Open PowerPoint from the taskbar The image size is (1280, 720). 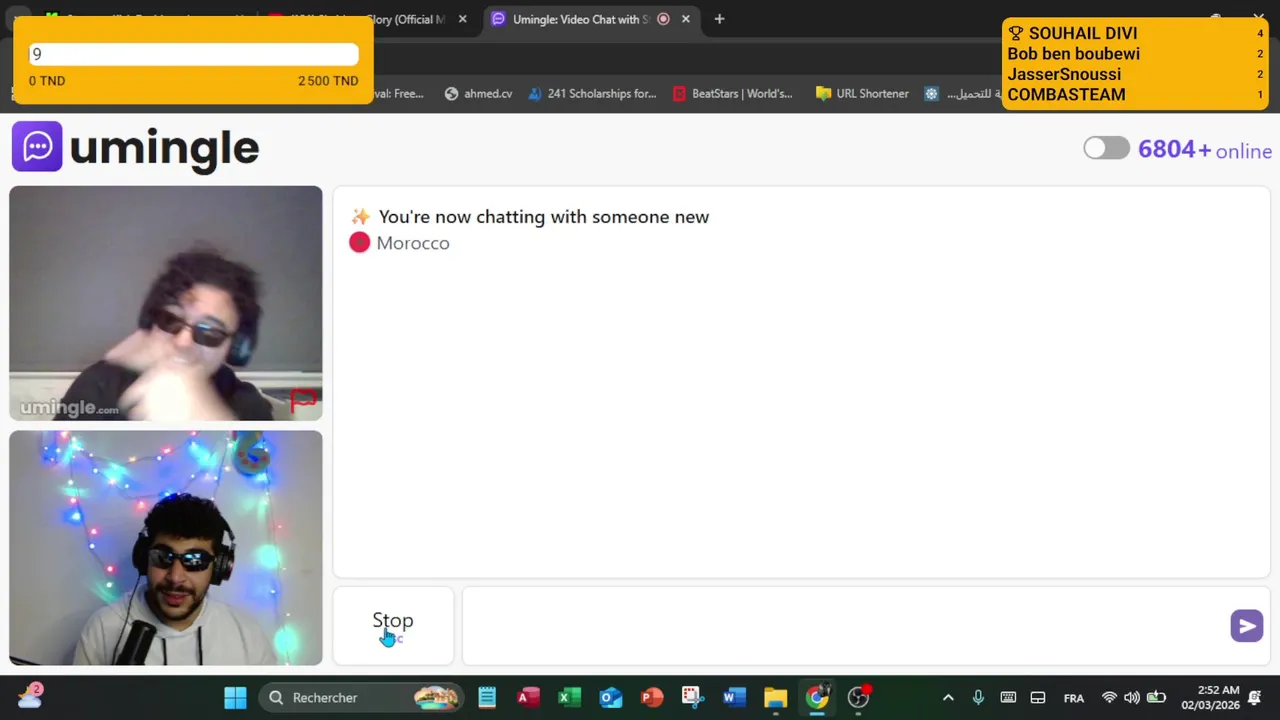pyautogui.click(x=652, y=698)
